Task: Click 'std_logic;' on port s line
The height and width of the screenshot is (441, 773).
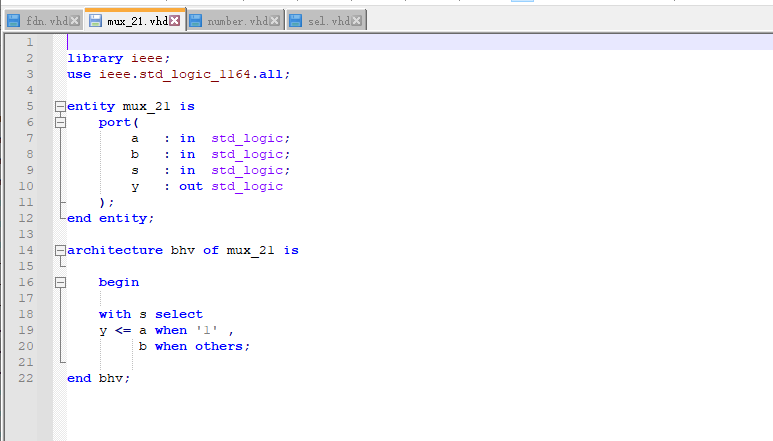Action: [250, 170]
